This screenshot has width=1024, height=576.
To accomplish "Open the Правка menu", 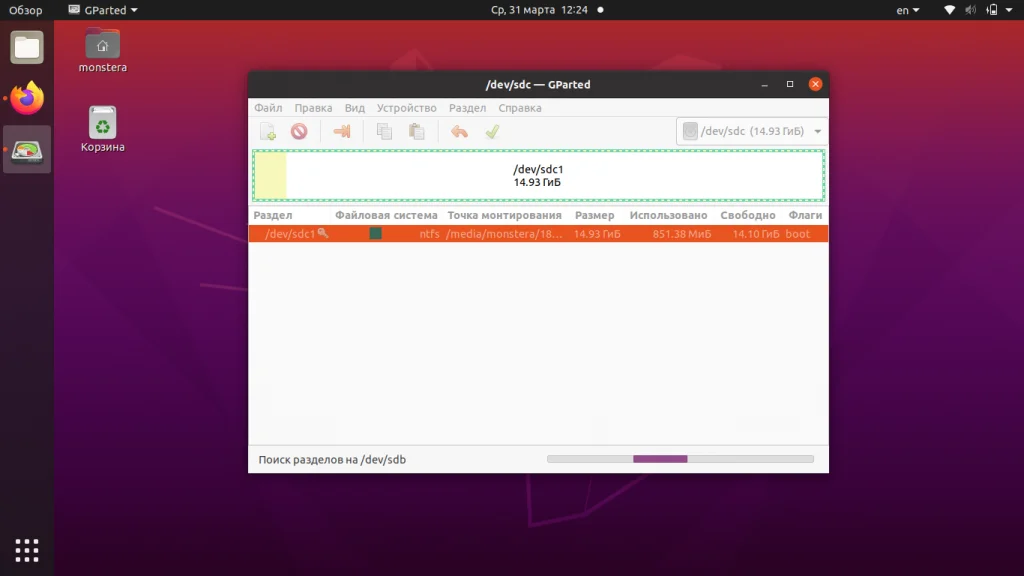I will click(x=313, y=107).
